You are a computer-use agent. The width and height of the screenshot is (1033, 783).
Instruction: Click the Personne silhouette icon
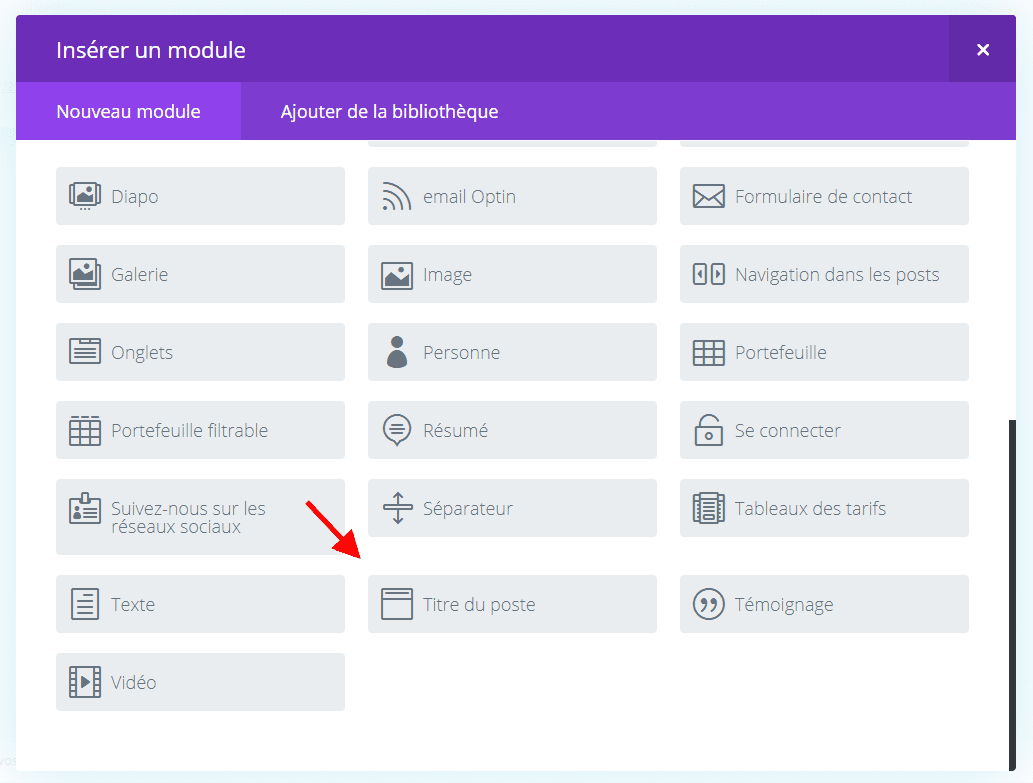[397, 352]
